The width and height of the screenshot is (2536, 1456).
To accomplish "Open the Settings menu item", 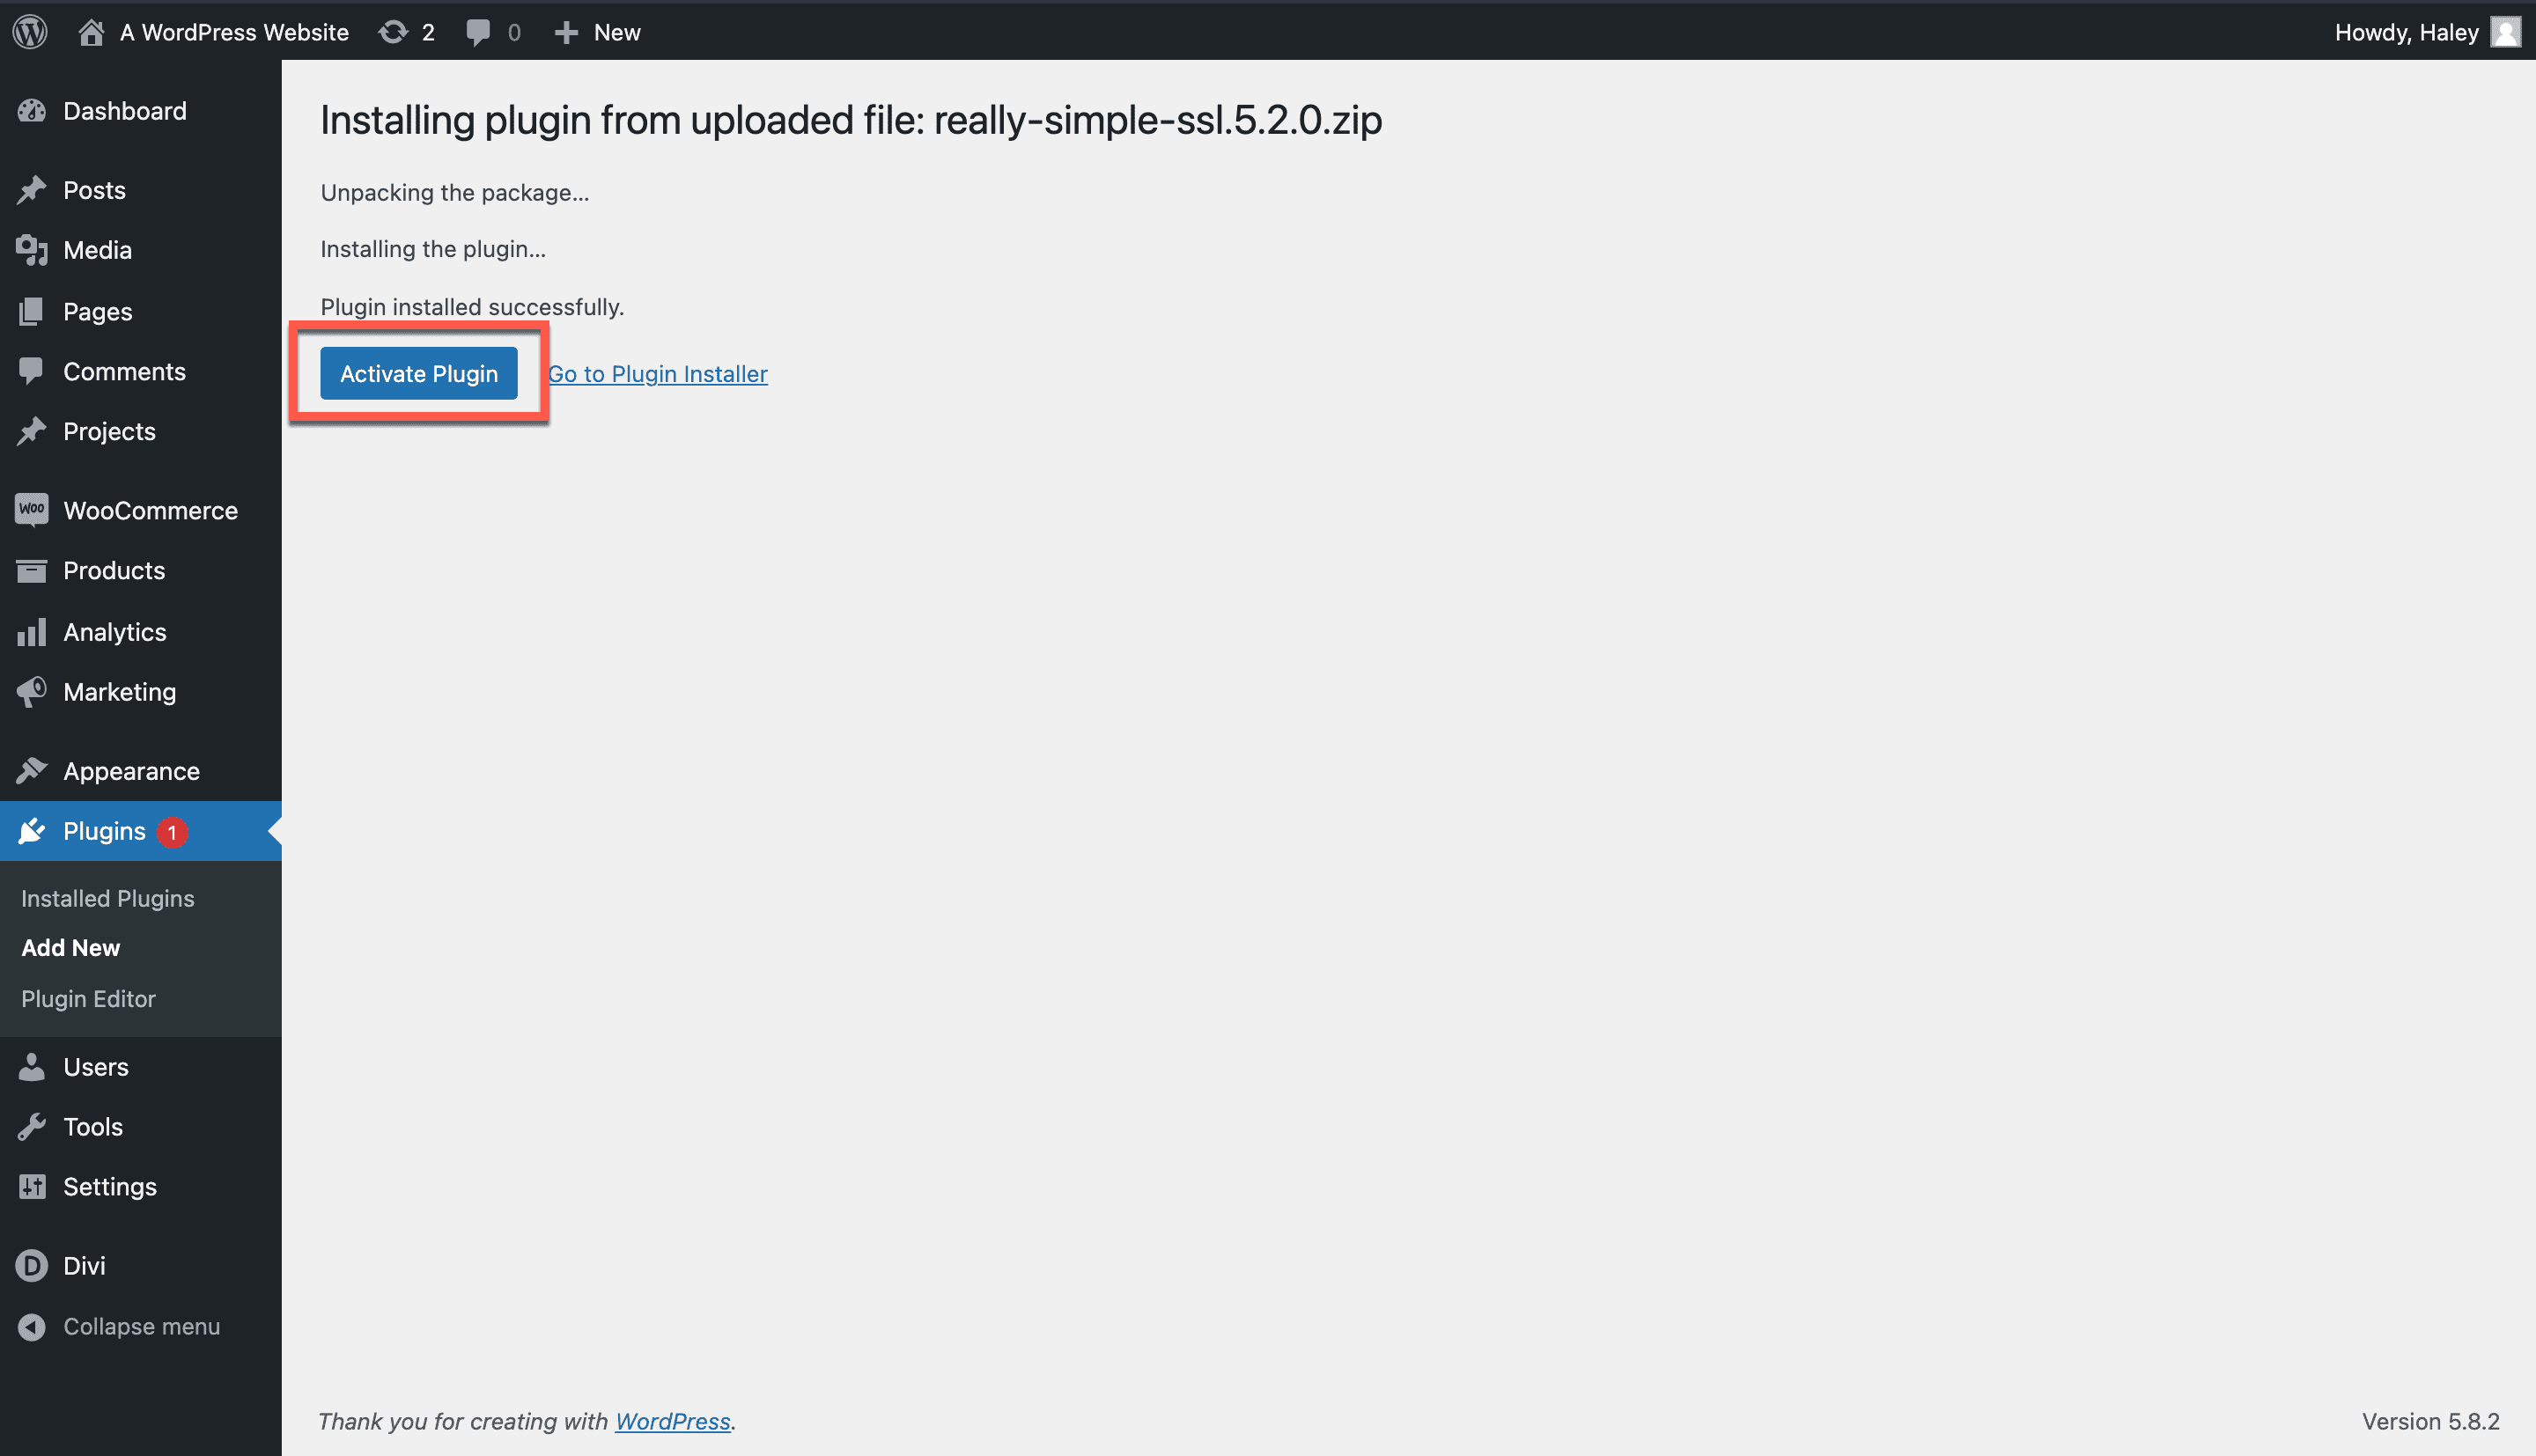I will (110, 1186).
